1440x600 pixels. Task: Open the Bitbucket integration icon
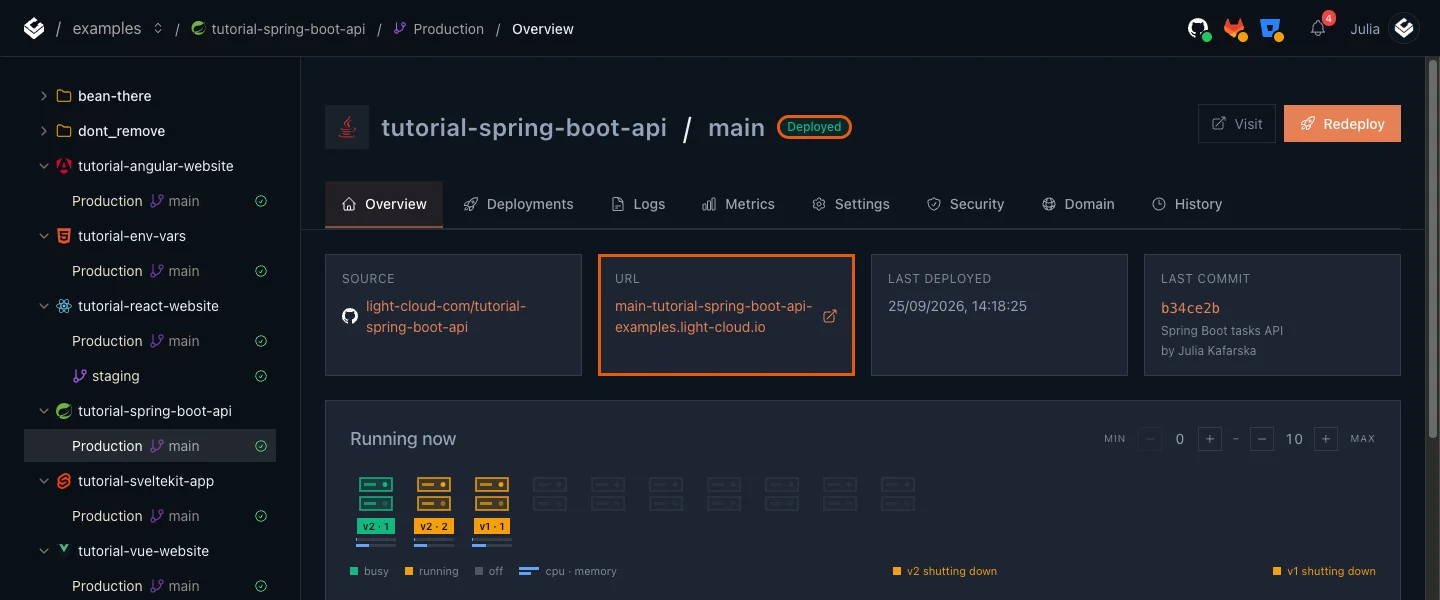click(1271, 29)
